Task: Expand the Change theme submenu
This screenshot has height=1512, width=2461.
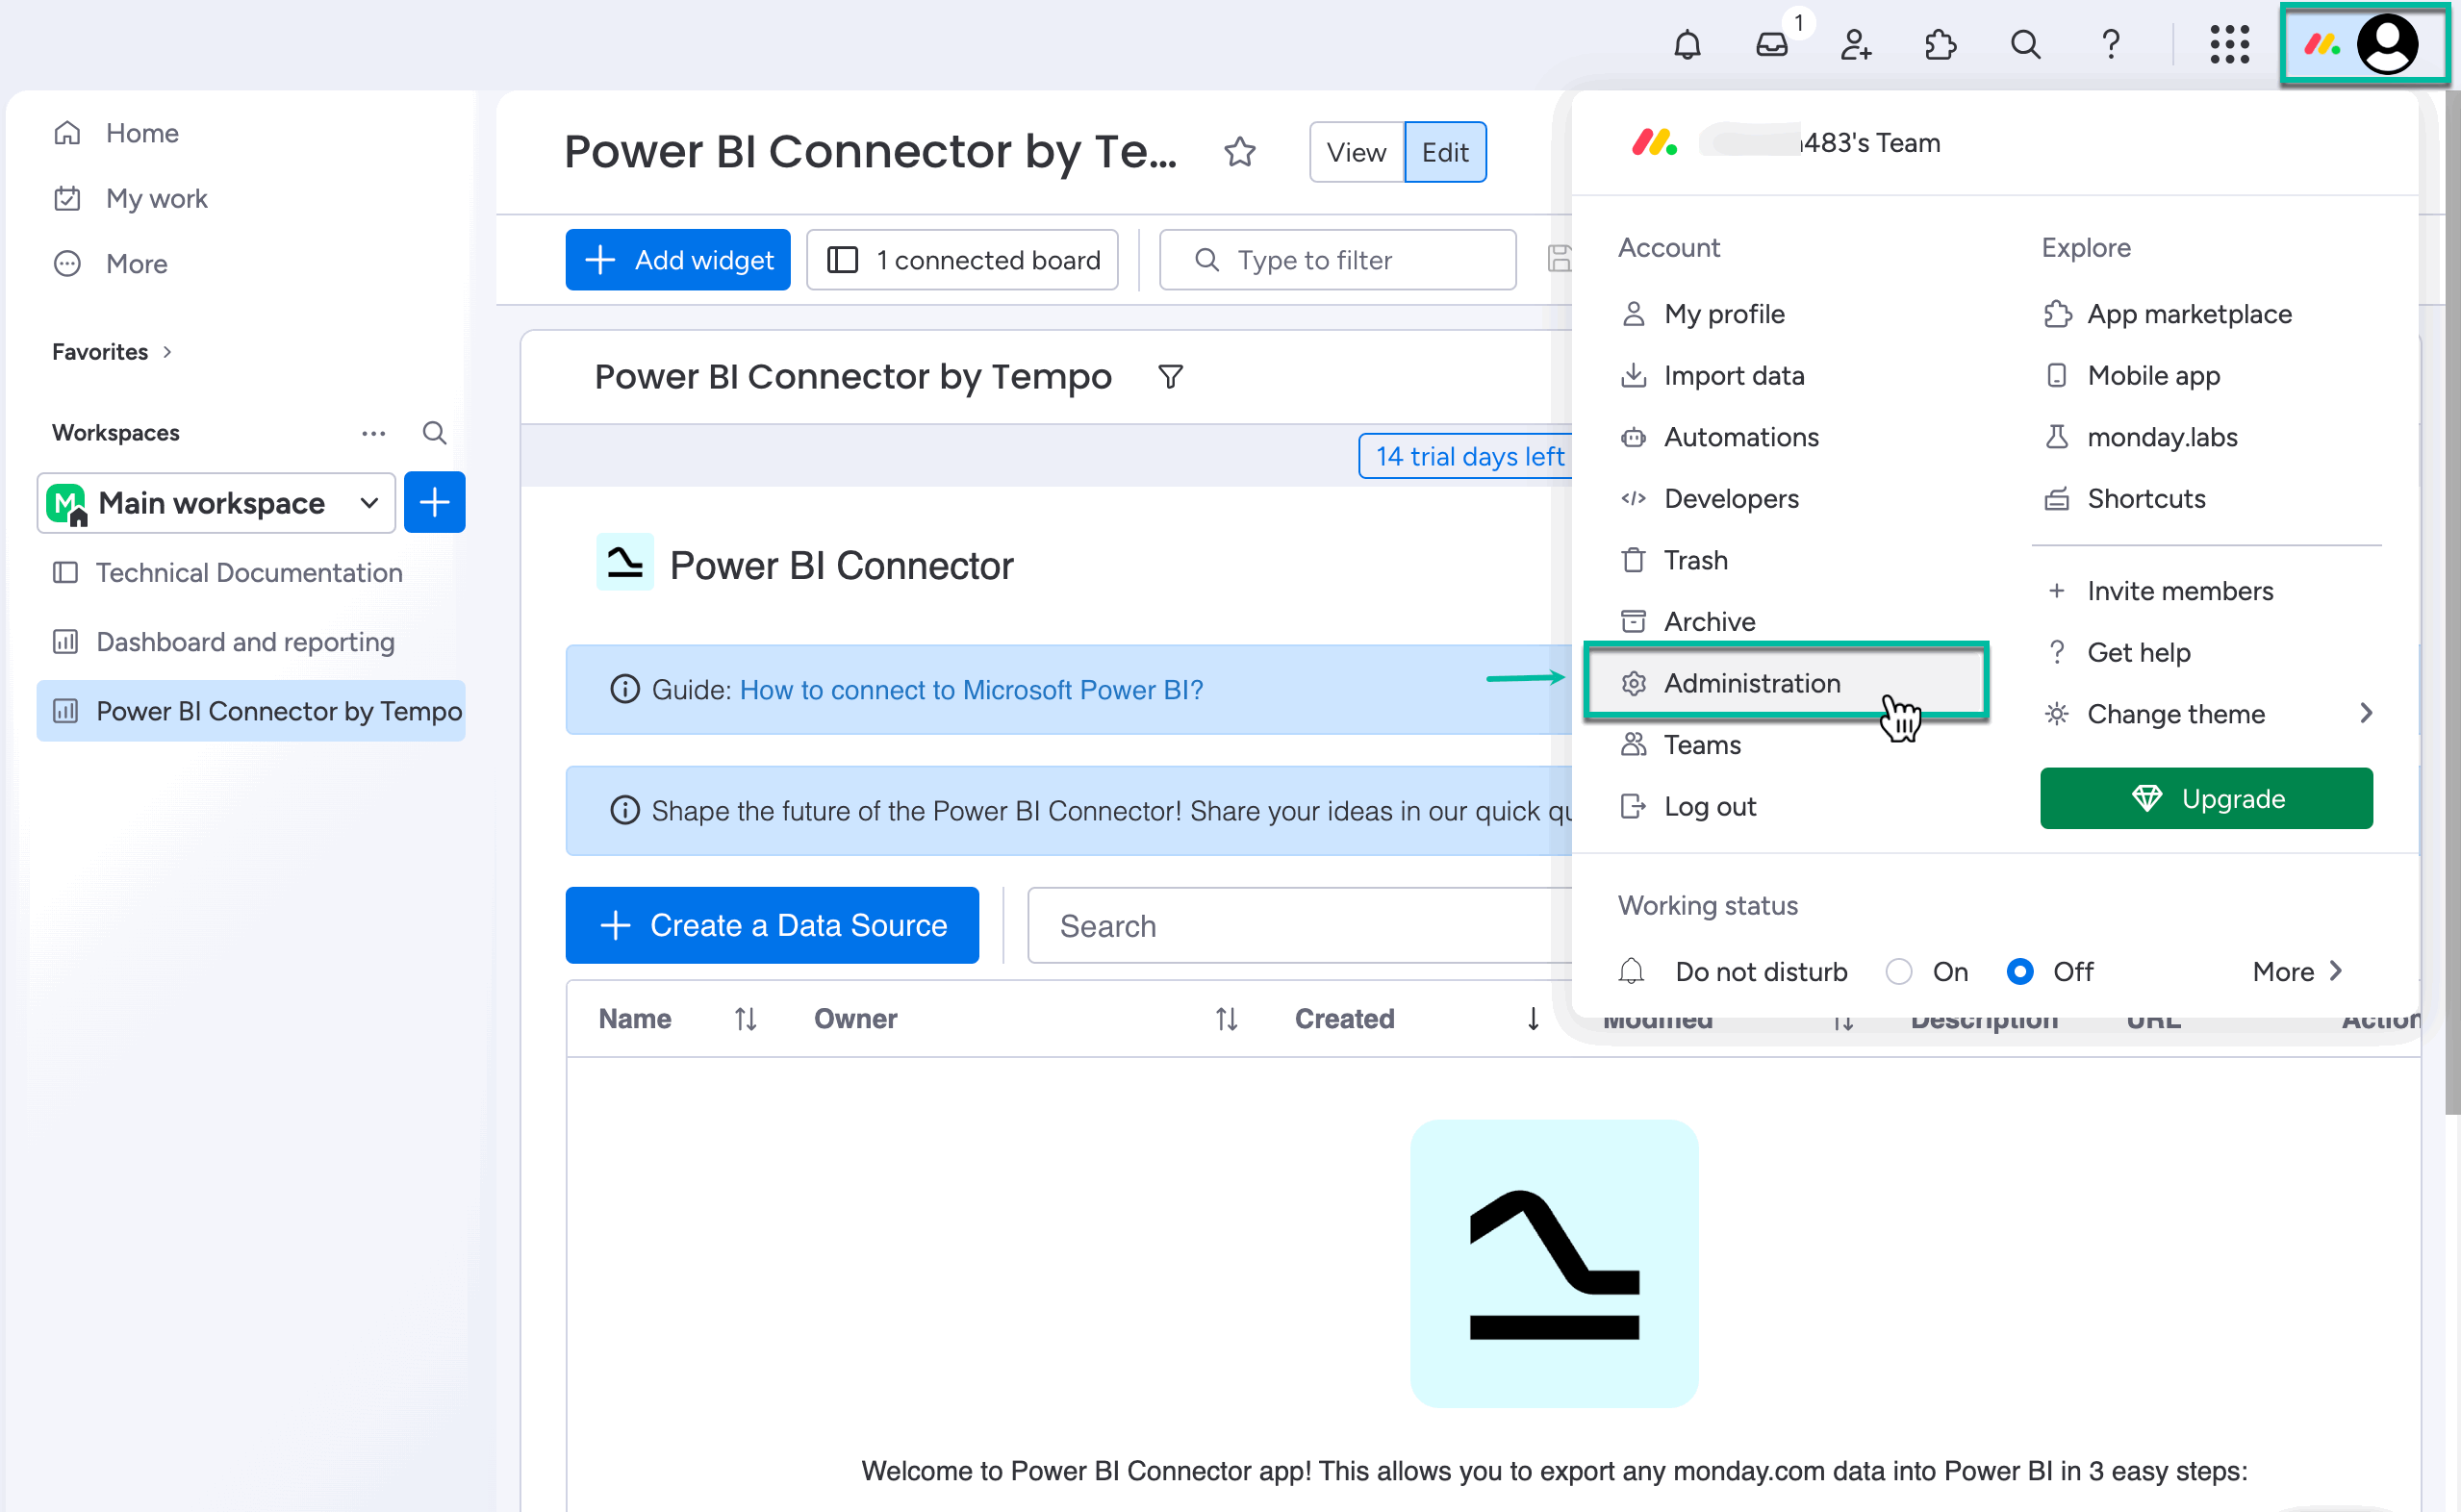Action: 2367,713
